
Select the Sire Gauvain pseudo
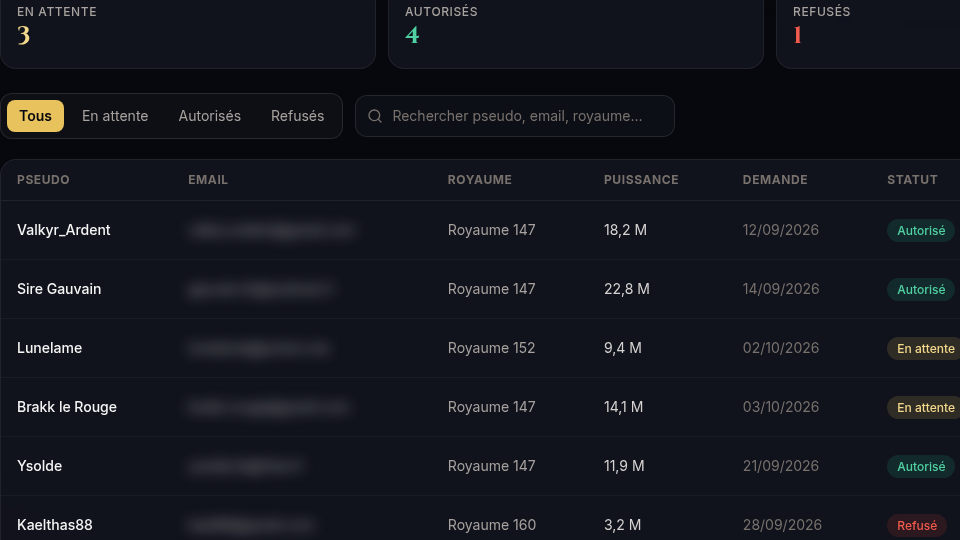tap(59, 289)
